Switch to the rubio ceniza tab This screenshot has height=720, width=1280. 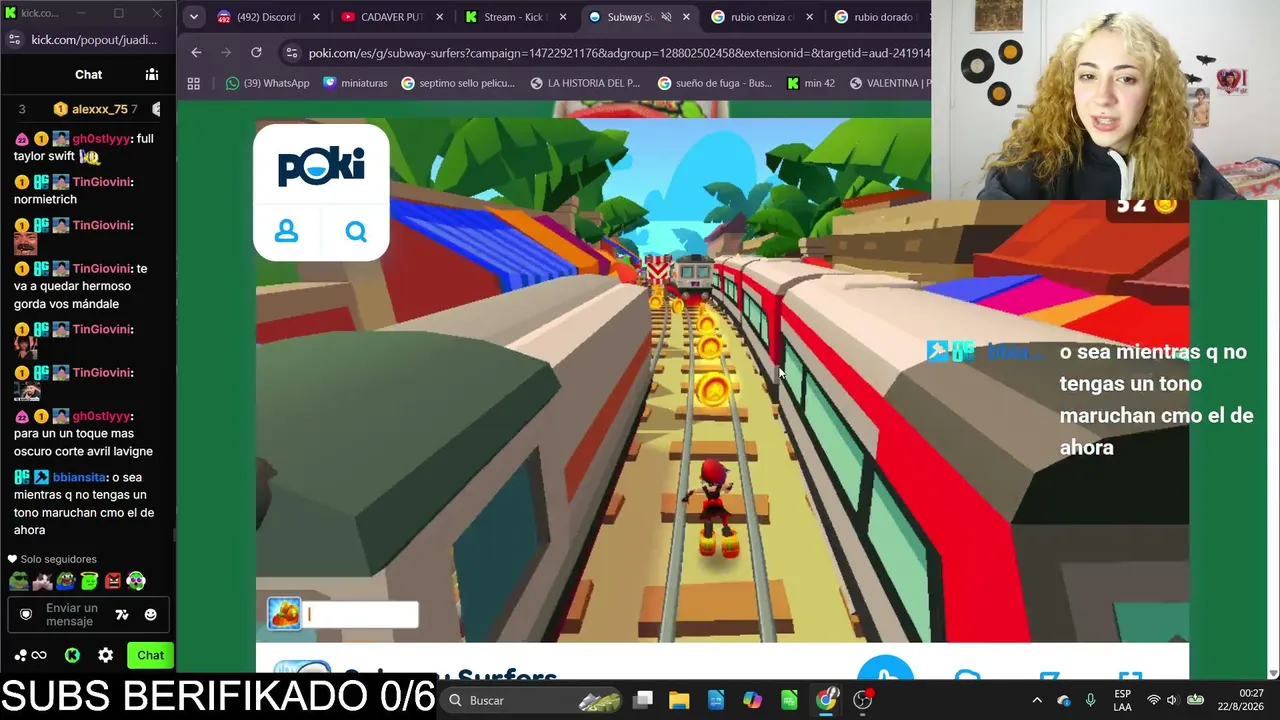point(762,17)
